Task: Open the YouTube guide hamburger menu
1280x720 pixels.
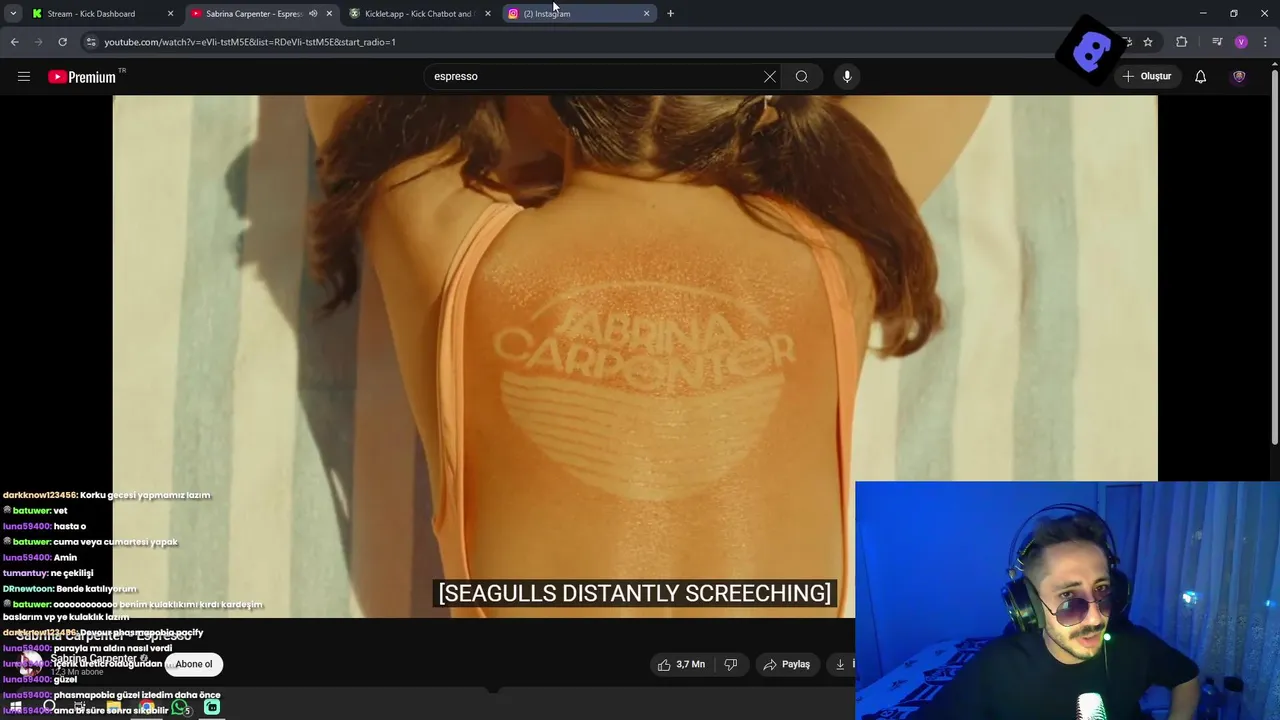Action: 24,76
